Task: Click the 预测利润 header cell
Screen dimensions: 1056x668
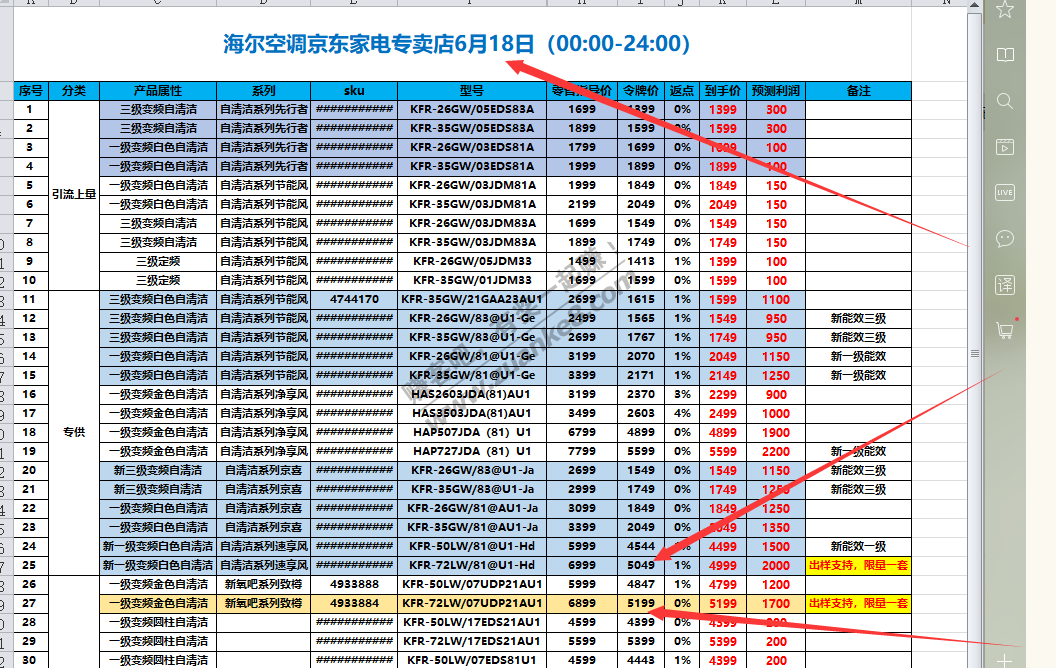Action: [x=776, y=91]
